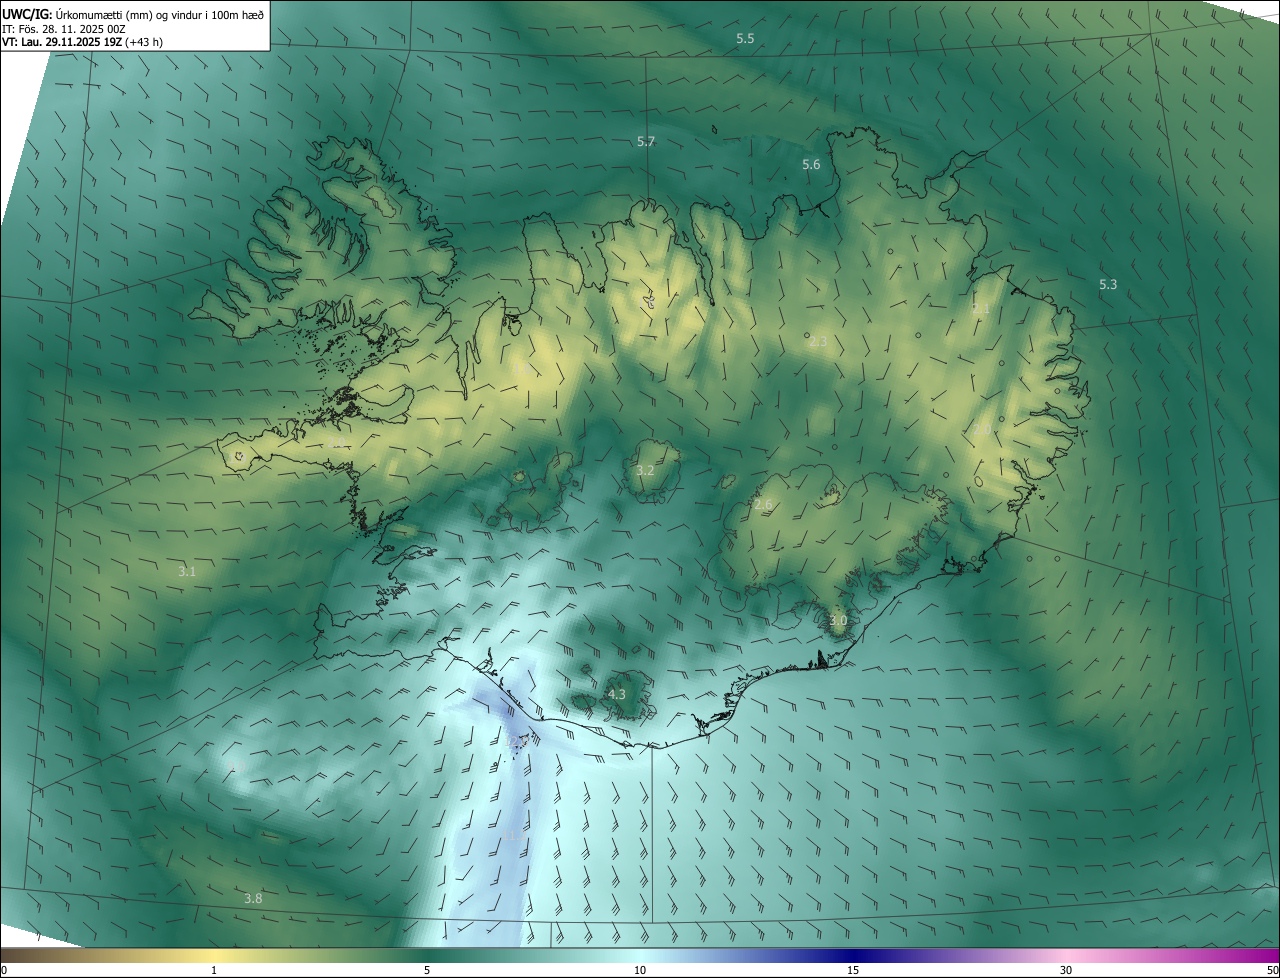
Task: Click the 3.0 value near the coast
Action: [x=838, y=621]
